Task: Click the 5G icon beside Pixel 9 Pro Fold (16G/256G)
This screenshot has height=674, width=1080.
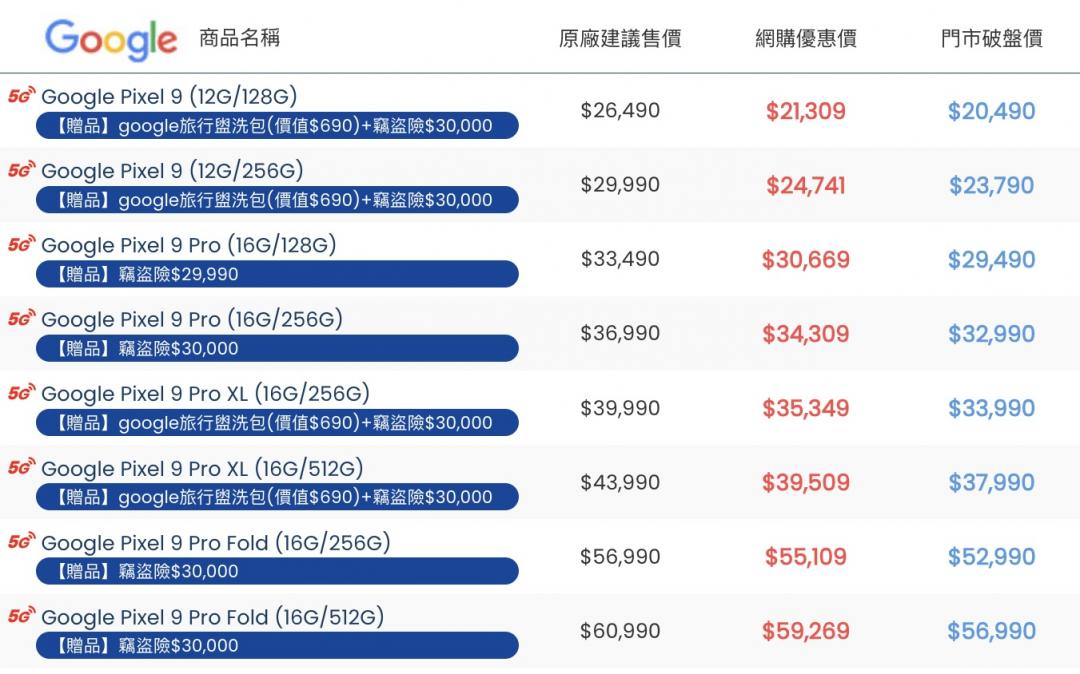Action: click(22, 542)
